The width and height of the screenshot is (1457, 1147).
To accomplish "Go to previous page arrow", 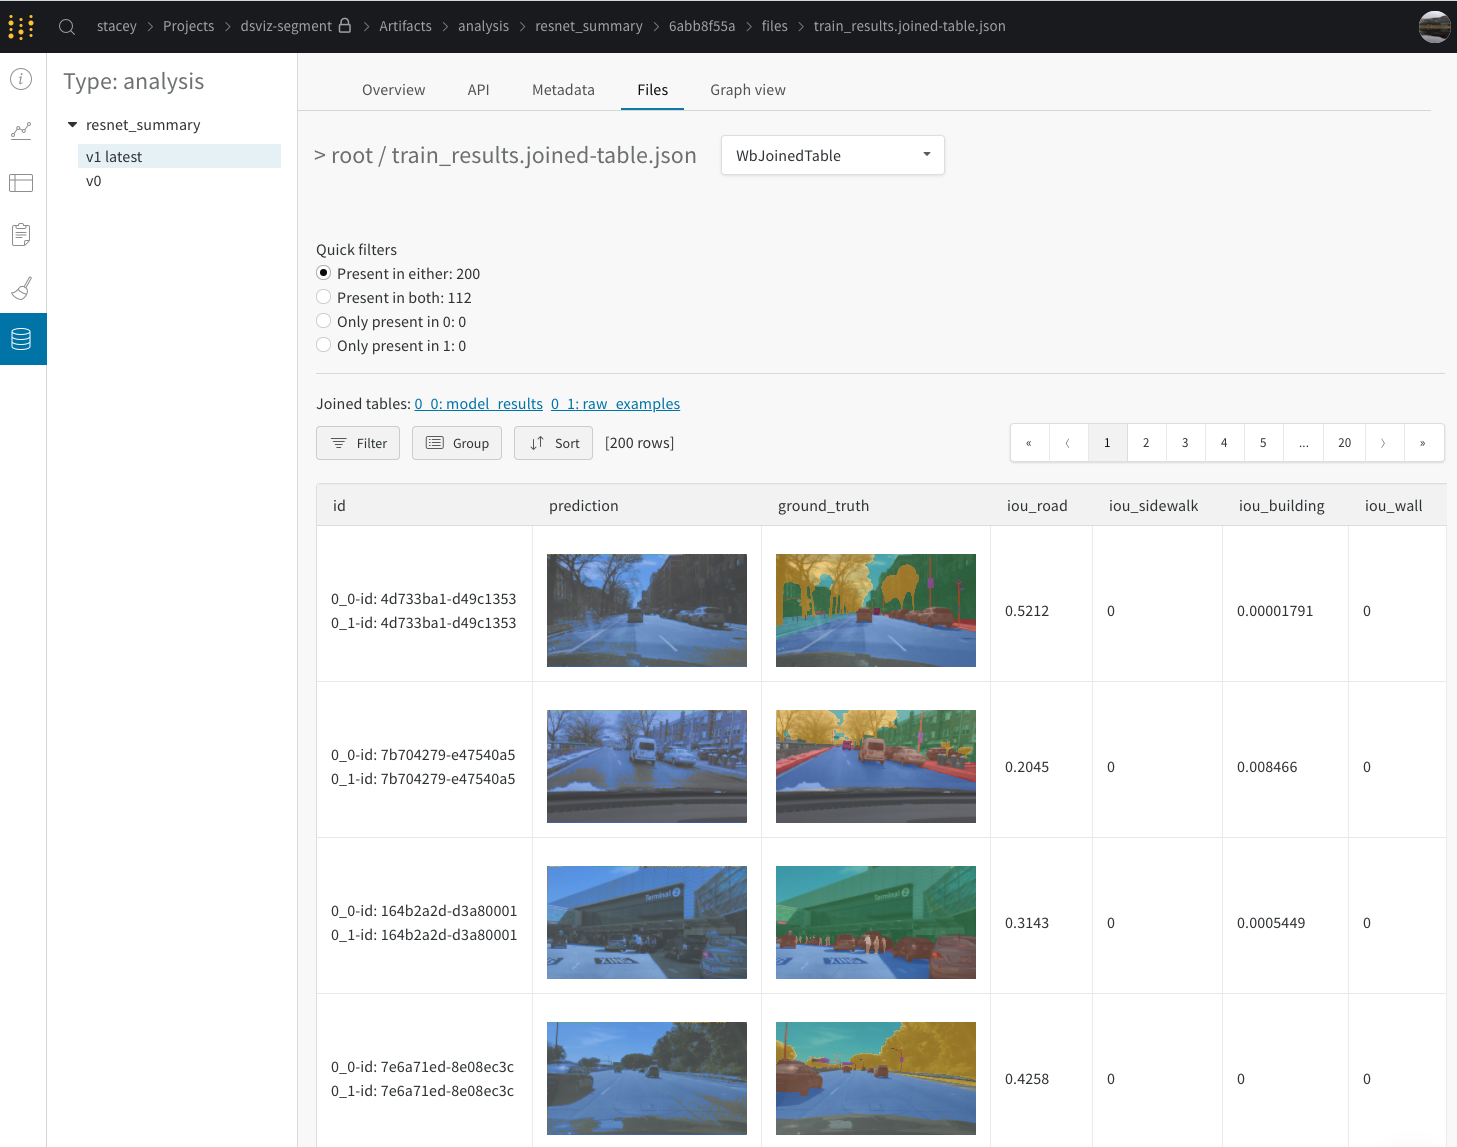I will pyautogui.click(x=1068, y=443).
